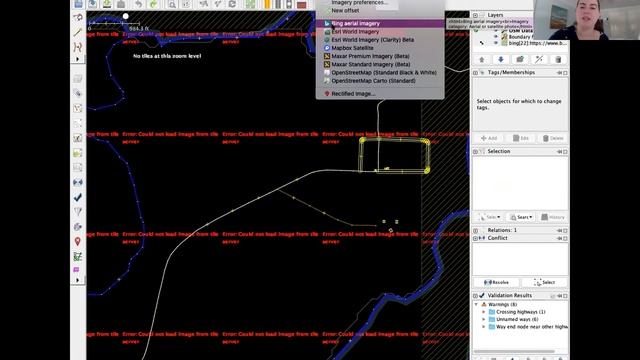
Task: Click the magnifier Search icon in top toolbar
Action: tap(172, 4)
